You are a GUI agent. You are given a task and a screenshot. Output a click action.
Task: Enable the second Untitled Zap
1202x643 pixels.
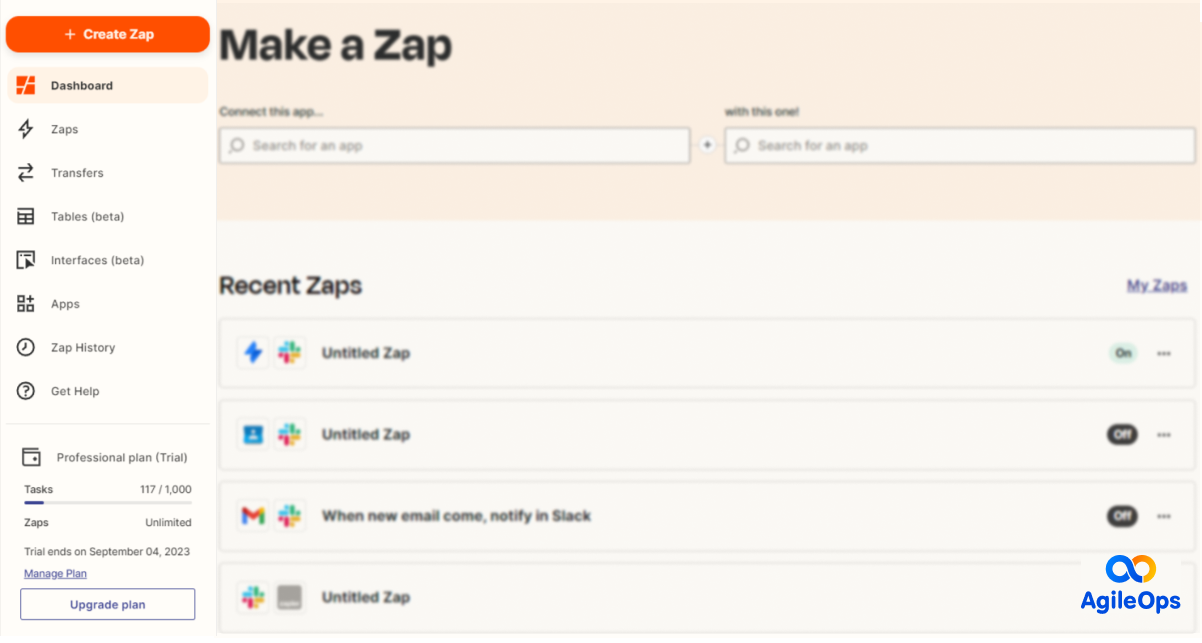point(1122,434)
